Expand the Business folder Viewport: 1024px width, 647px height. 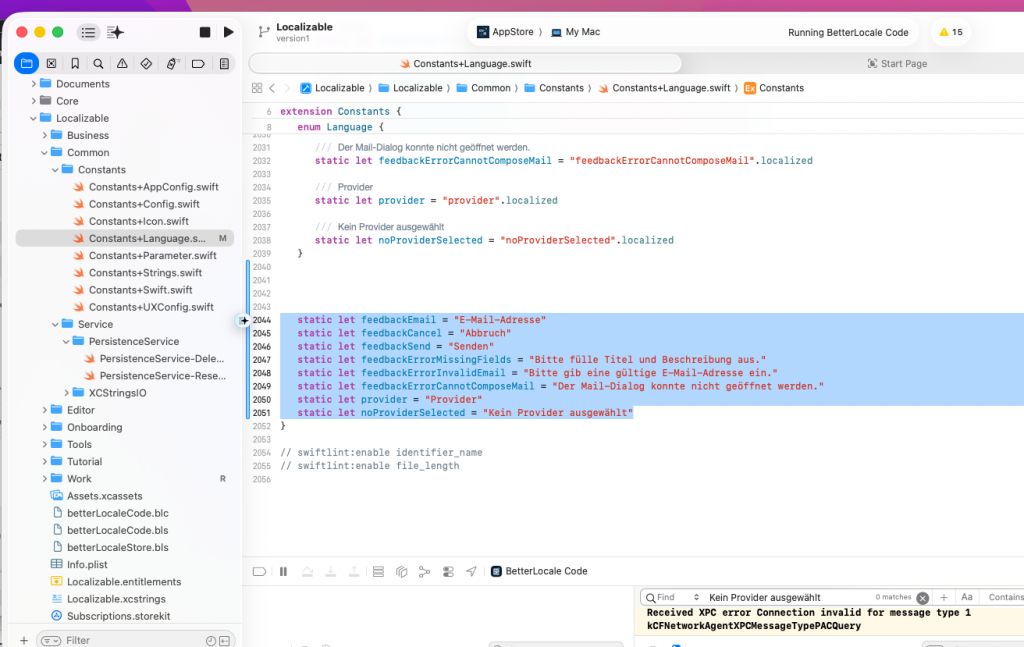click(x=45, y=135)
